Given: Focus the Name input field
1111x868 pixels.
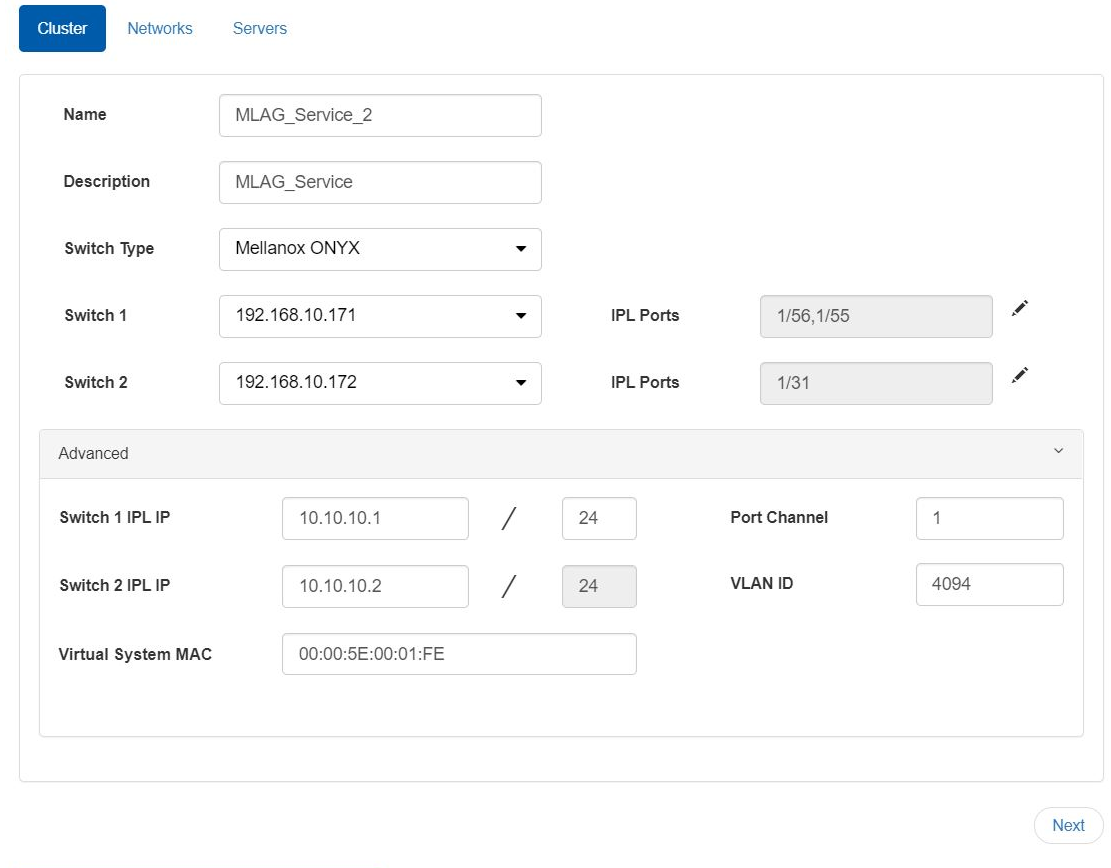Looking at the screenshot, I should [x=380, y=115].
